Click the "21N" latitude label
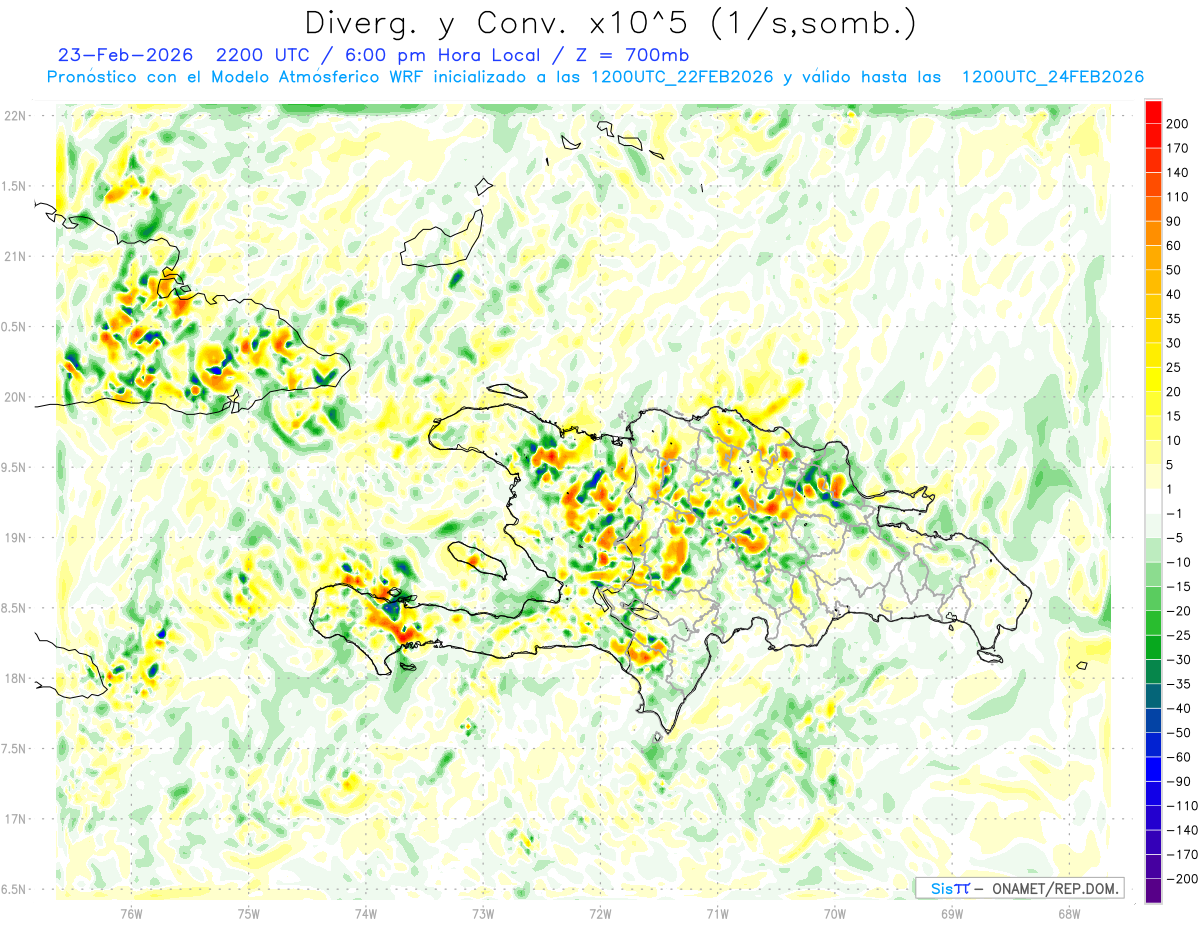This screenshot has width=1200, height=927. (x=14, y=256)
